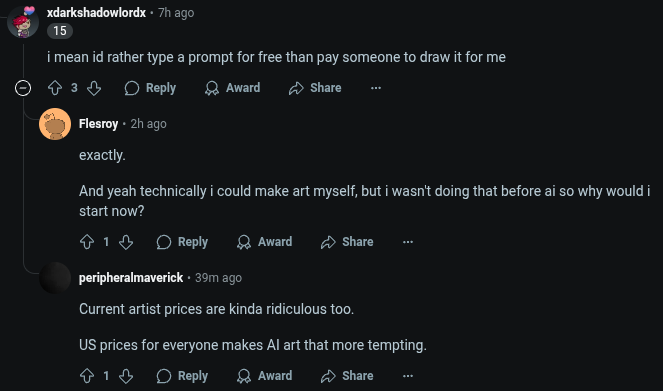Share xdarkshadowlordx's comment
The height and width of the screenshot is (391, 663).
[x=315, y=88]
